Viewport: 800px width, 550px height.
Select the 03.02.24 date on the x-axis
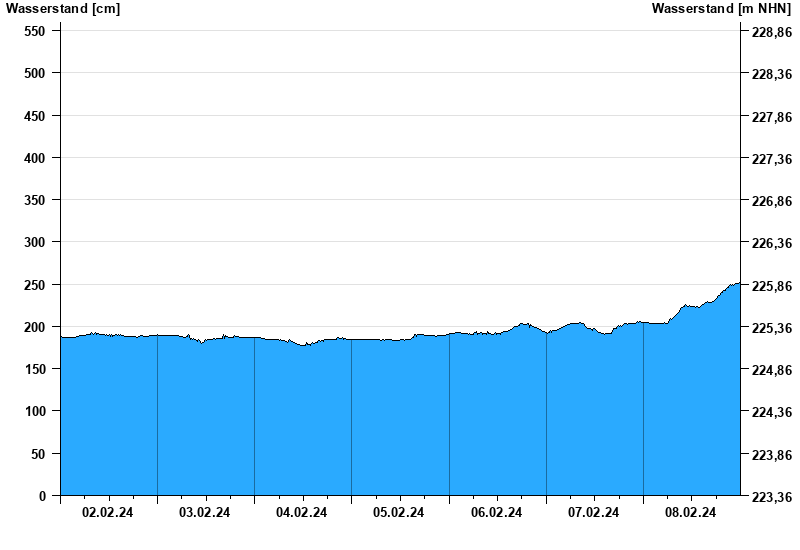[x=205, y=513]
